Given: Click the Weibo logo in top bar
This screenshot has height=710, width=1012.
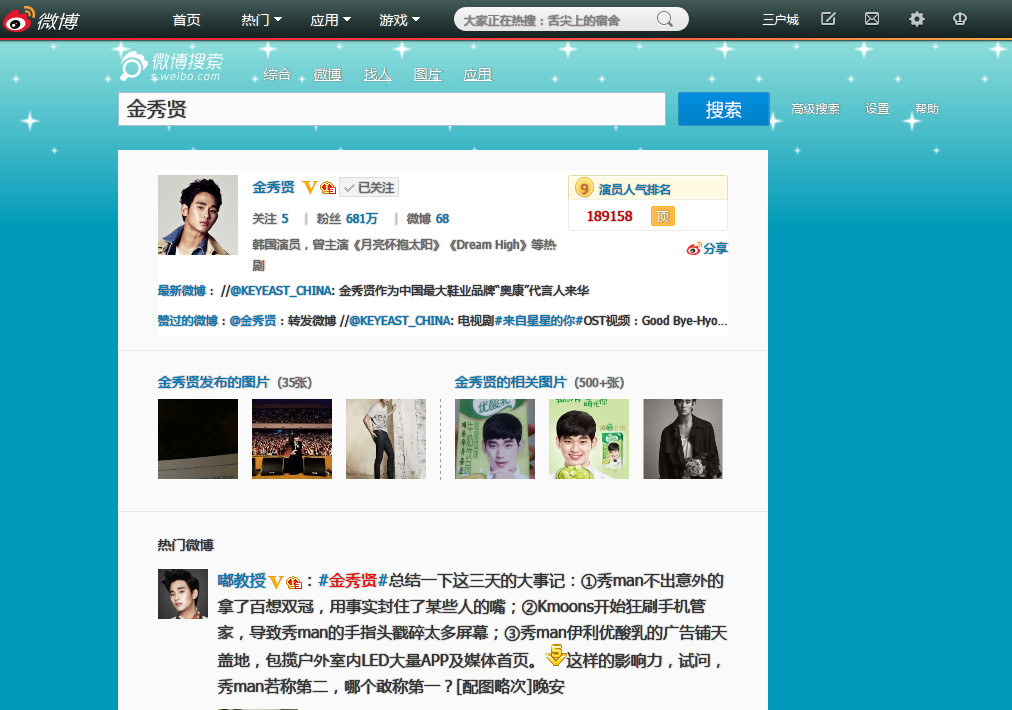Looking at the screenshot, I should [41, 20].
